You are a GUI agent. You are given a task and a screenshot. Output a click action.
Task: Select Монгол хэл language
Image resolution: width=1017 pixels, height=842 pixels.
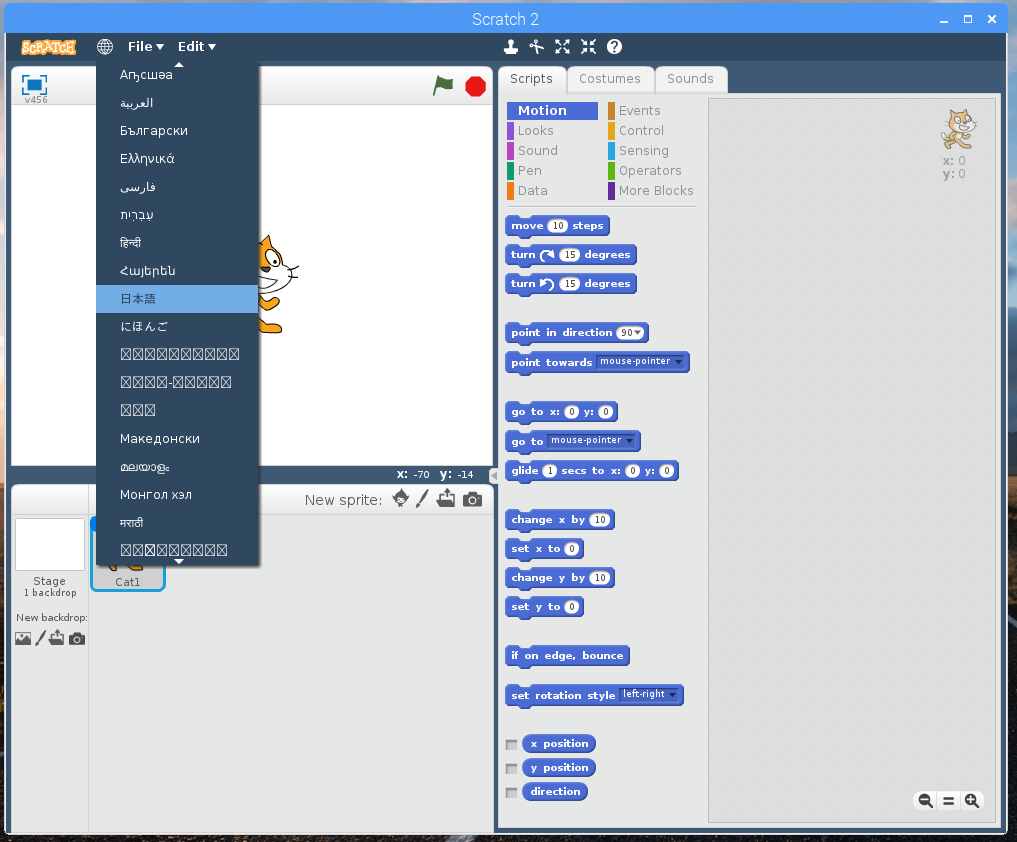tap(177, 494)
